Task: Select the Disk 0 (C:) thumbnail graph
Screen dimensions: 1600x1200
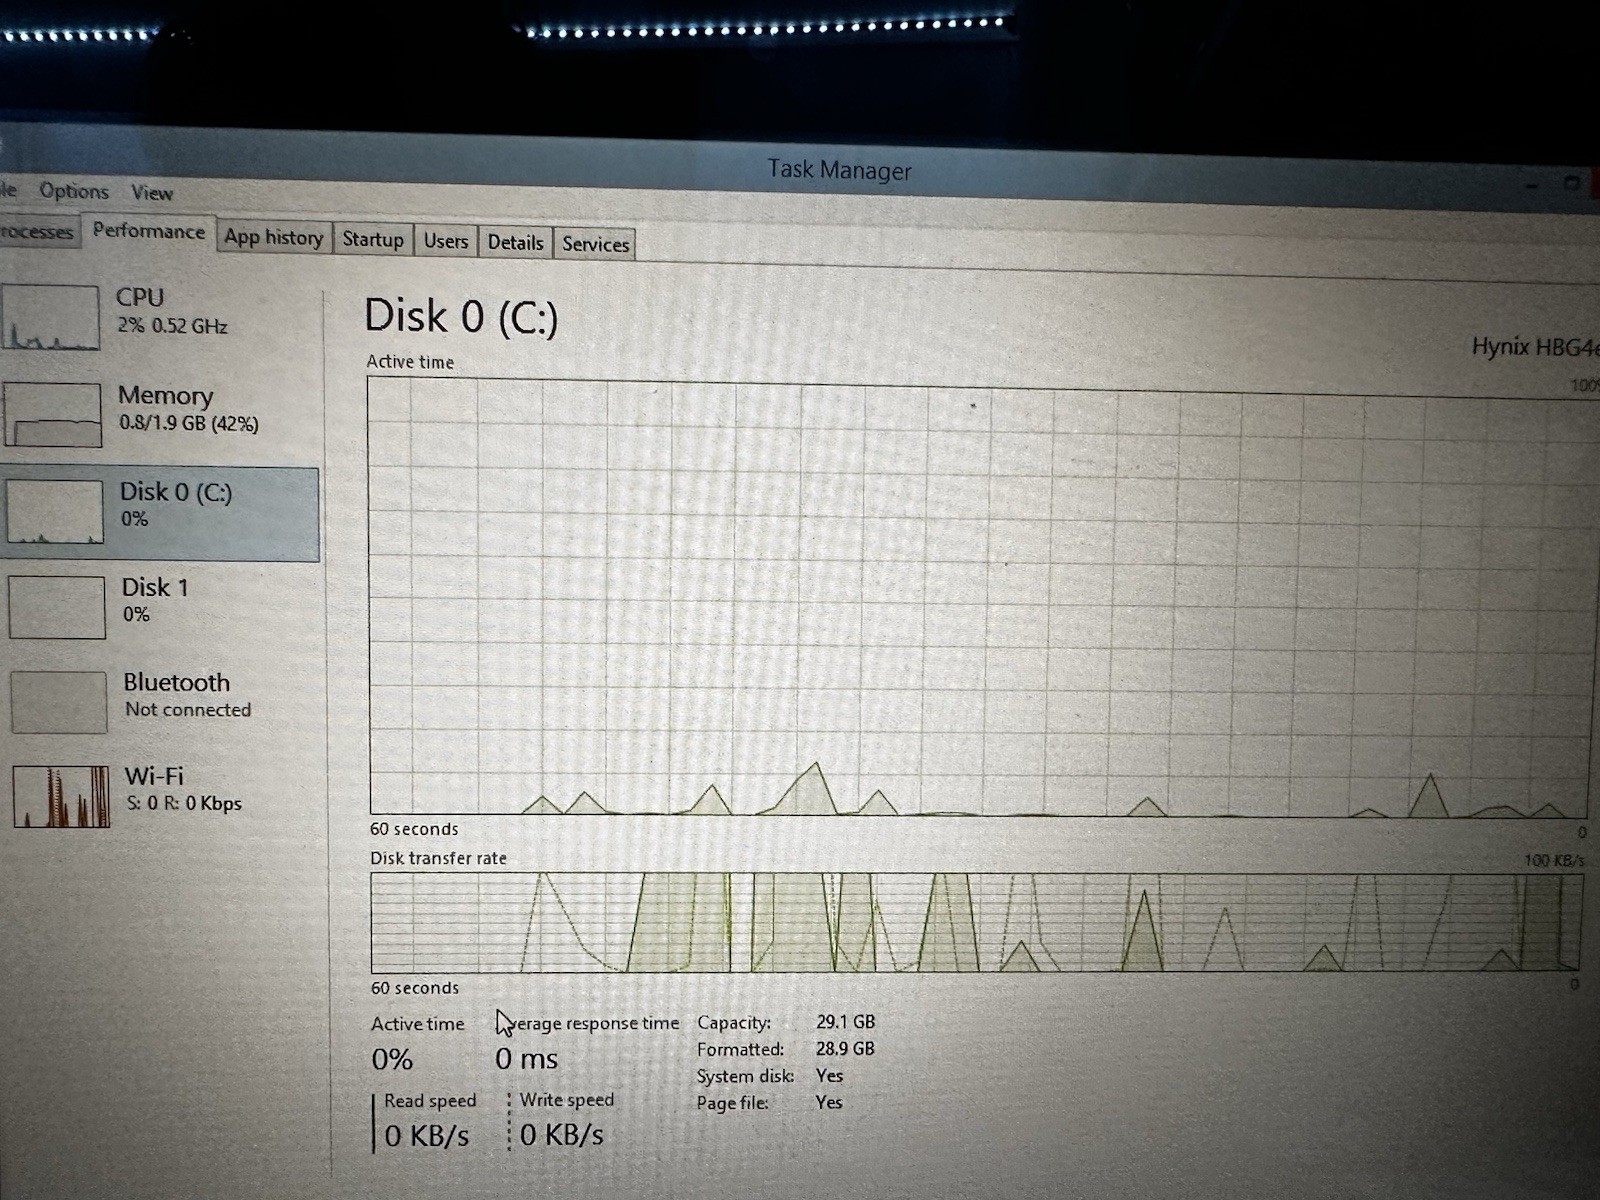Action: tap(55, 511)
